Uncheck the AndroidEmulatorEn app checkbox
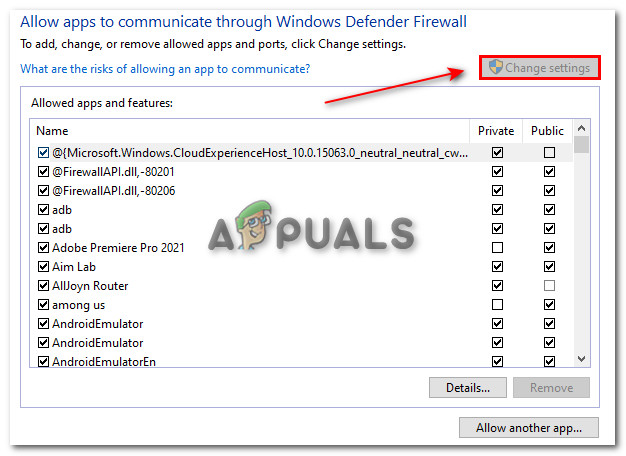626x456 pixels. pyautogui.click(x=43, y=361)
